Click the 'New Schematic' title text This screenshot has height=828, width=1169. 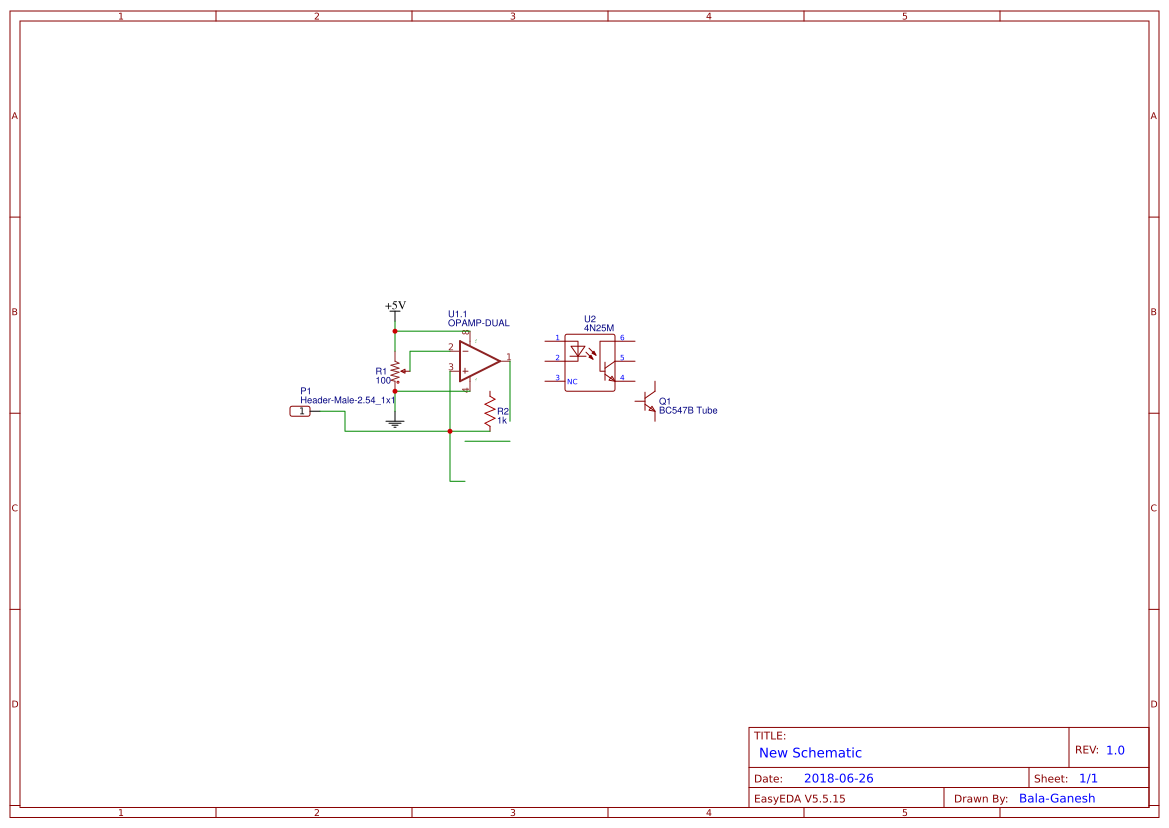click(x=810, y=753)
